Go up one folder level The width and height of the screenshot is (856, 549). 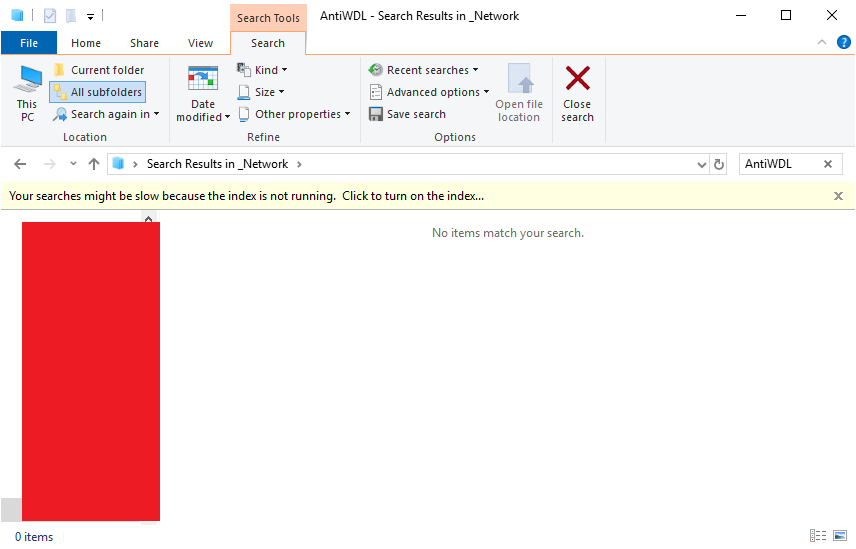click(x=94, y=164)
